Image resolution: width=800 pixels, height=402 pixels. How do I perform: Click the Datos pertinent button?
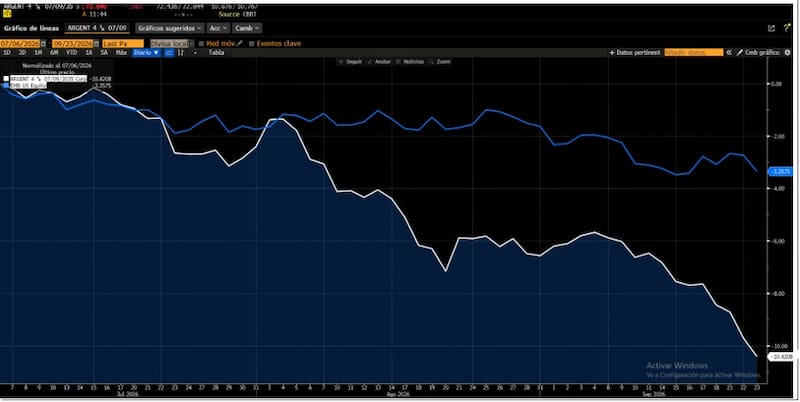(635, 53)
